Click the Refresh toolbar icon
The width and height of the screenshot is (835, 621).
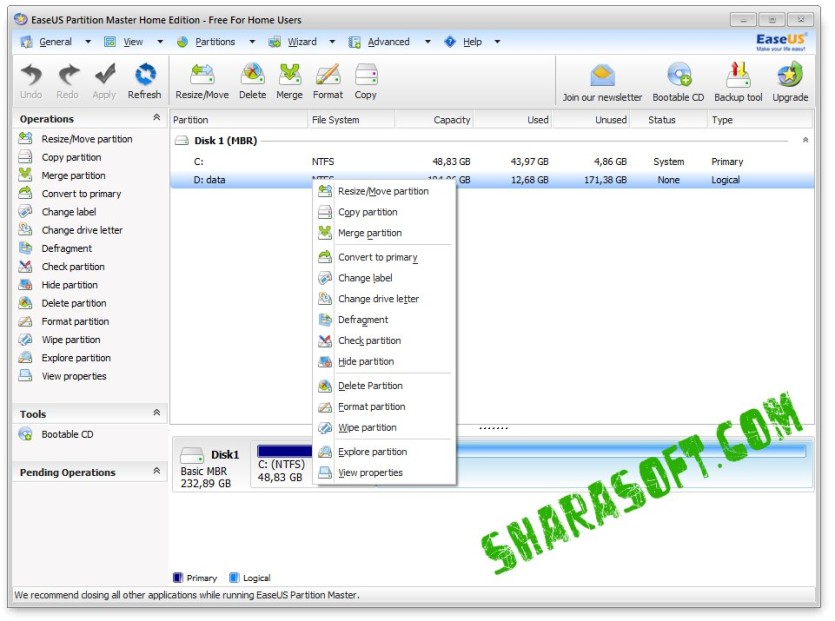(144, 74)
